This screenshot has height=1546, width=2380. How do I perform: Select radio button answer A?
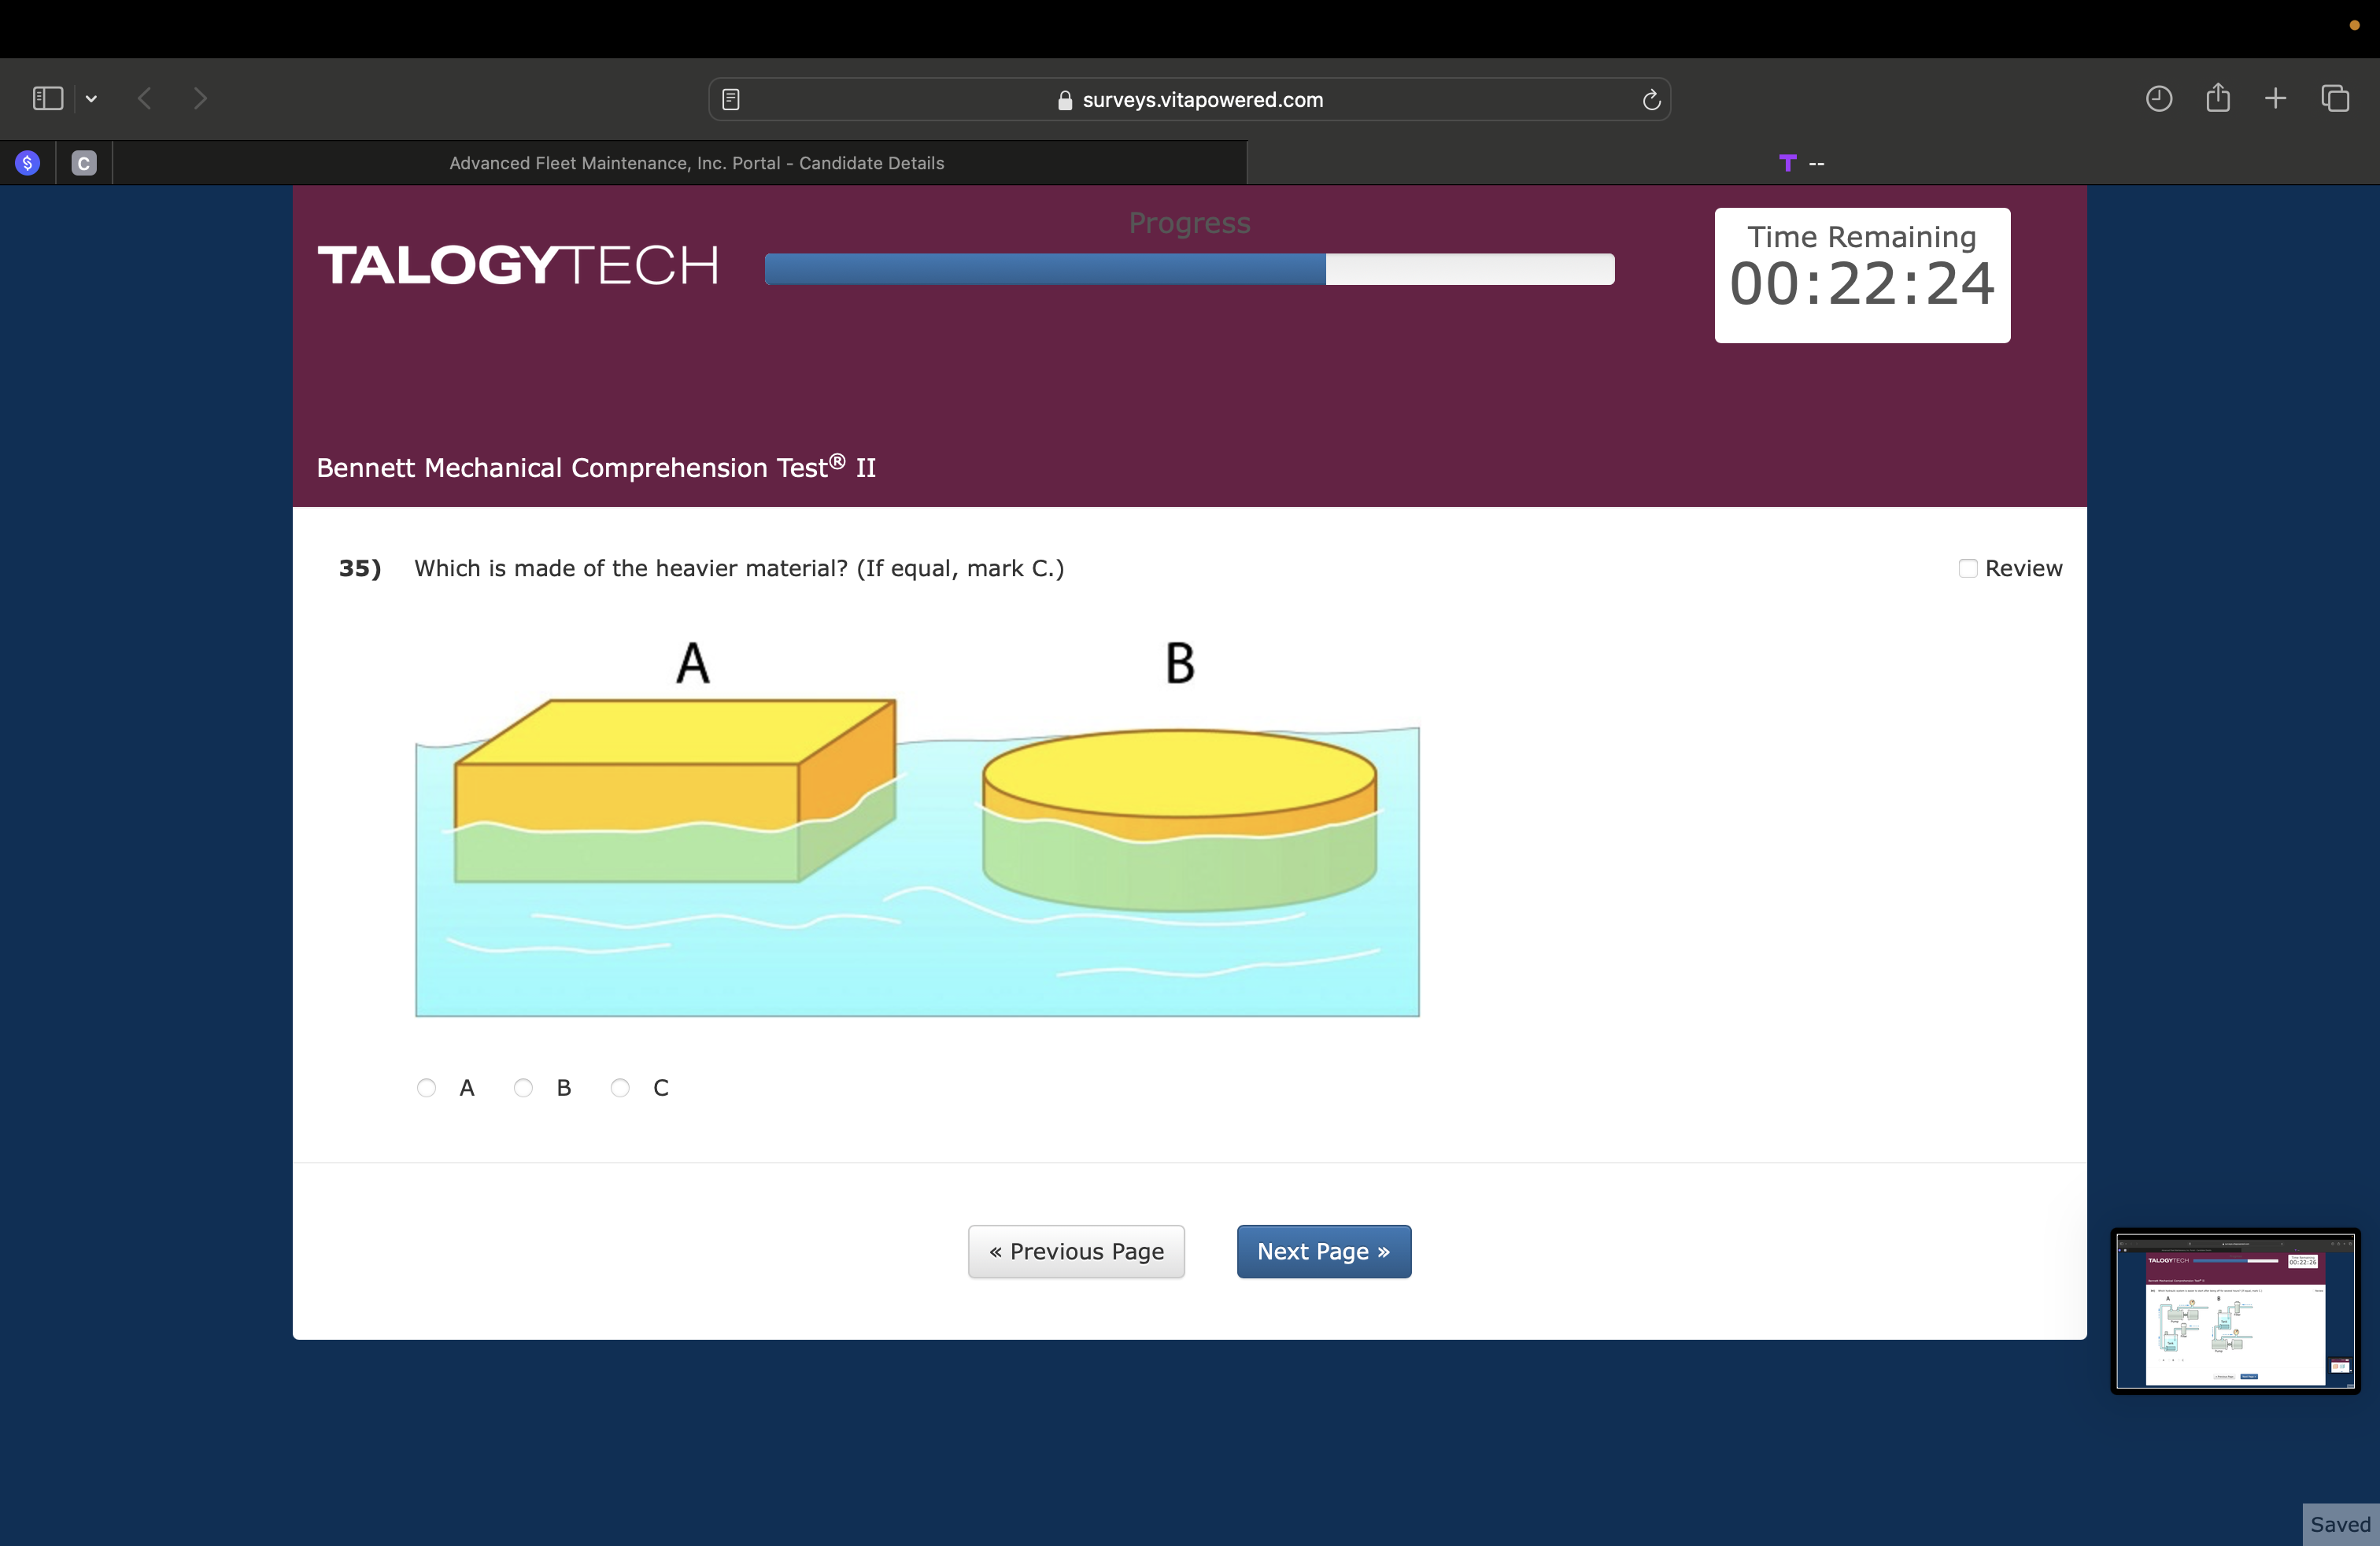pos(426,1087)
